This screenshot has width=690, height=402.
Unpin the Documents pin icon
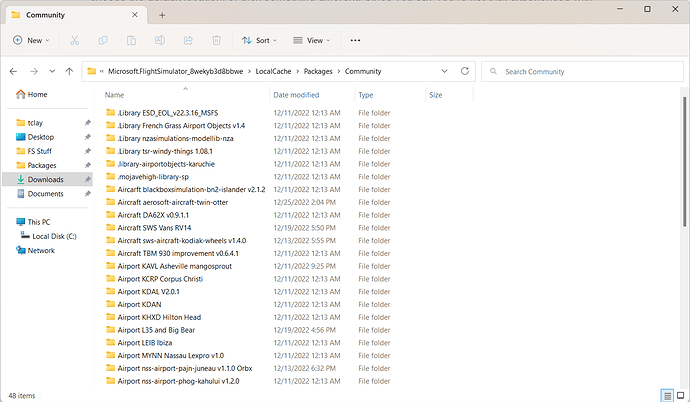[88, 194]
